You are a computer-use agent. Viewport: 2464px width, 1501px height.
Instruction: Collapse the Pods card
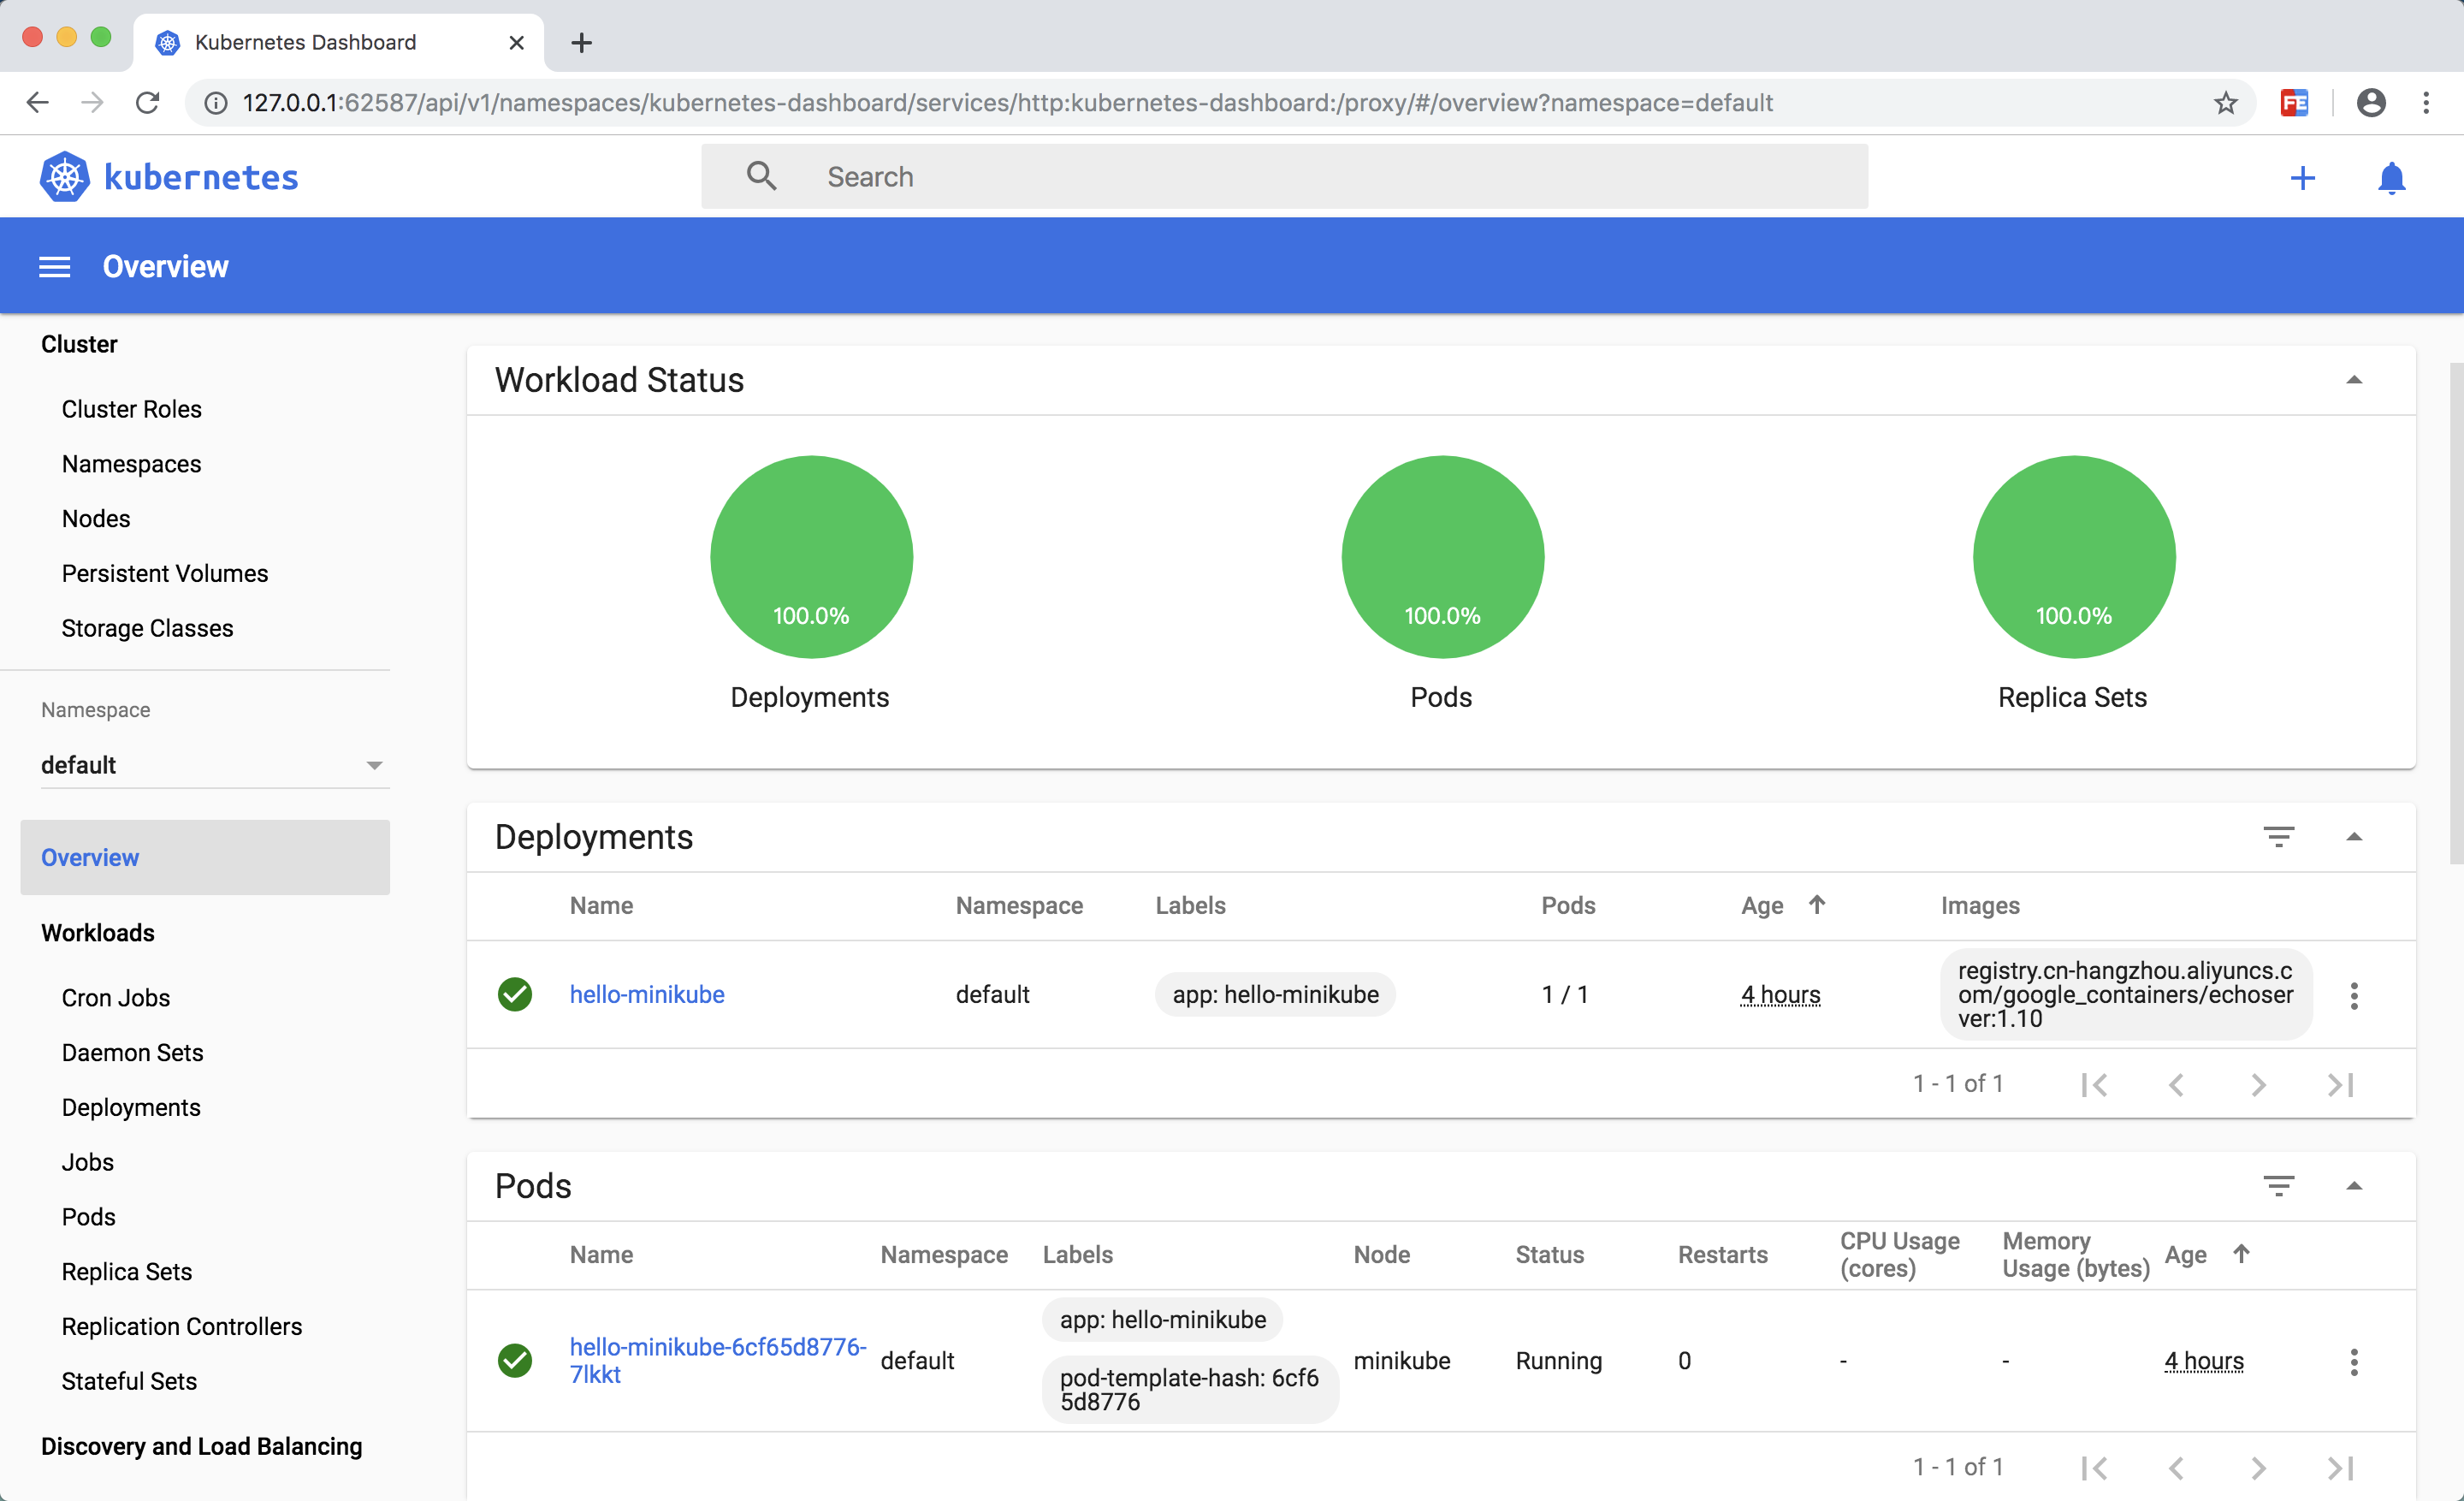[x=2354, y=1186]
